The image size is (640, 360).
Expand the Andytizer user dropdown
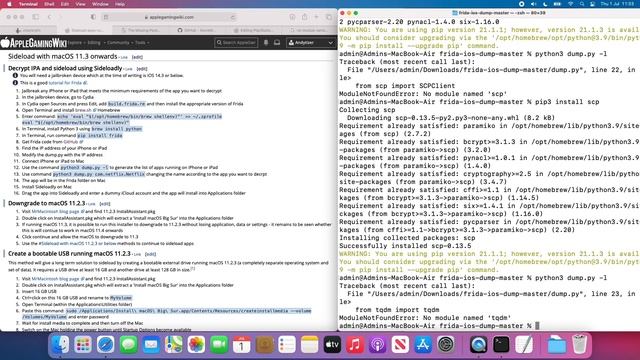click(311, 42)
